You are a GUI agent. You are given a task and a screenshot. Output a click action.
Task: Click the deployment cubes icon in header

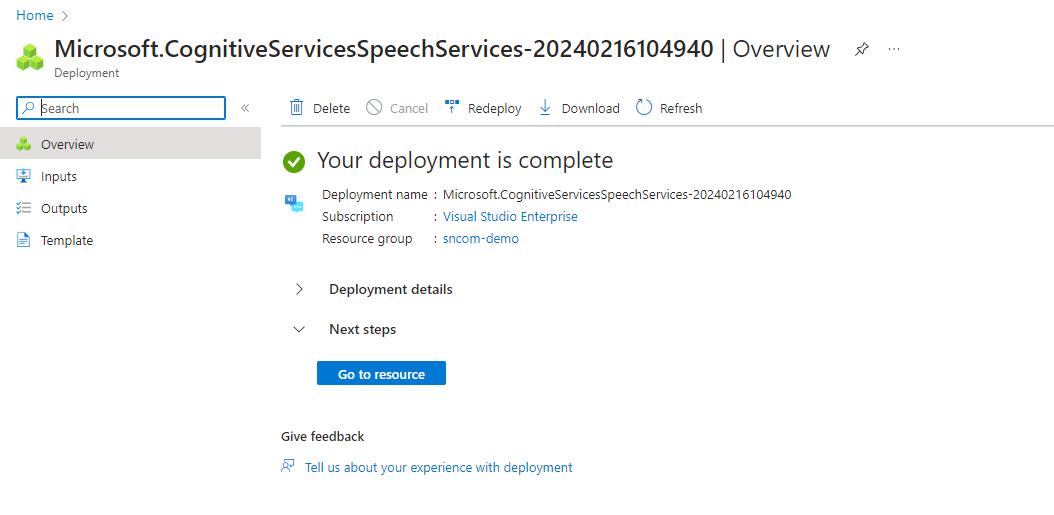[30, 57]
